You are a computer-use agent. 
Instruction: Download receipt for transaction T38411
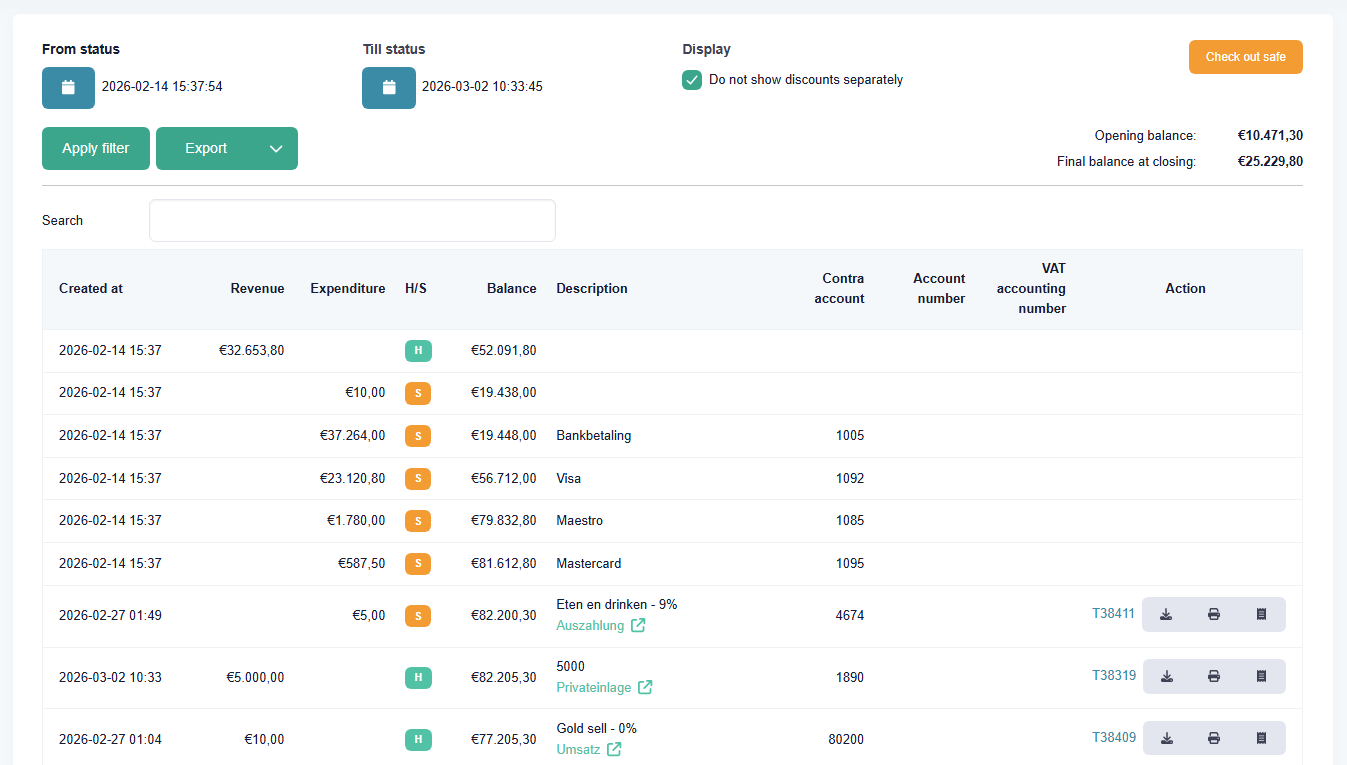tap(1166, 614)
